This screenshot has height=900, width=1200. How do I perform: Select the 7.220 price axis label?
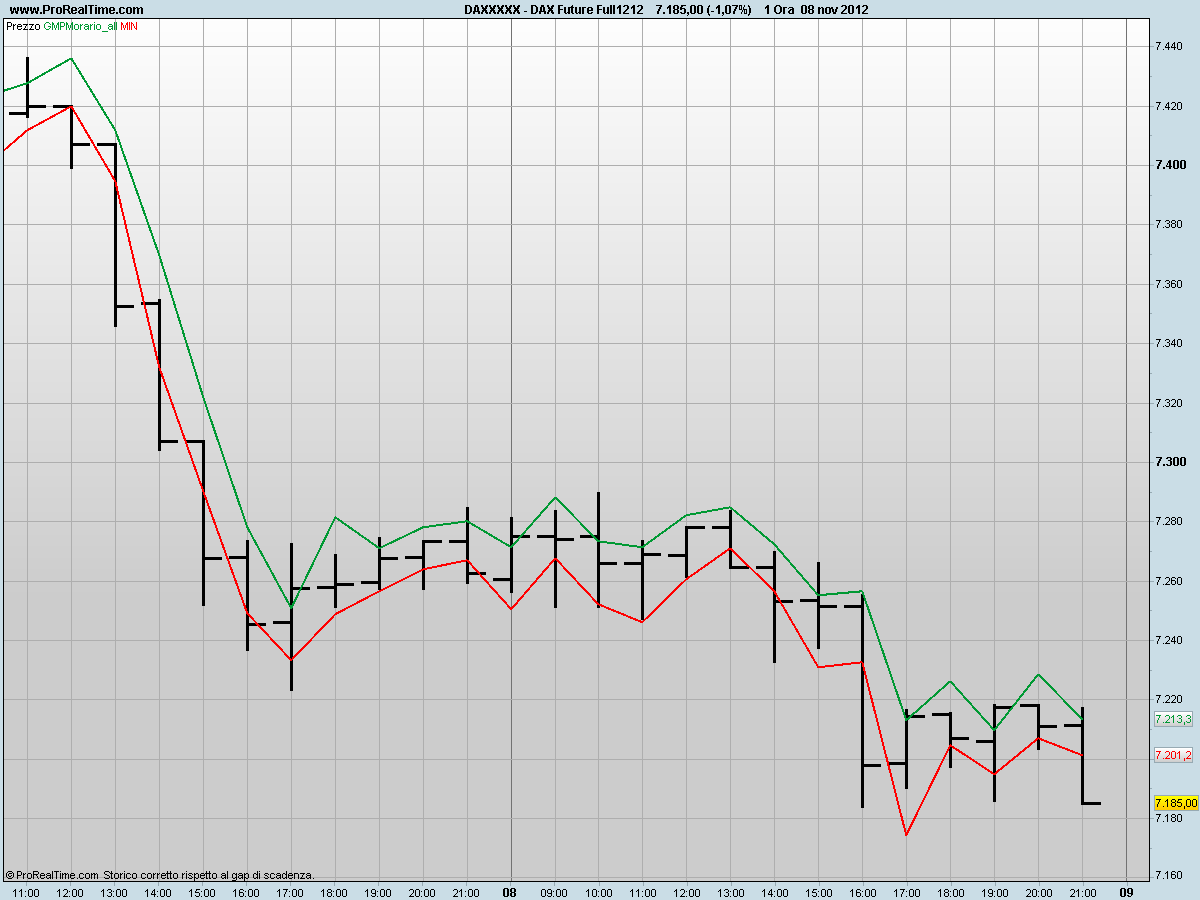coord(1168,700)
